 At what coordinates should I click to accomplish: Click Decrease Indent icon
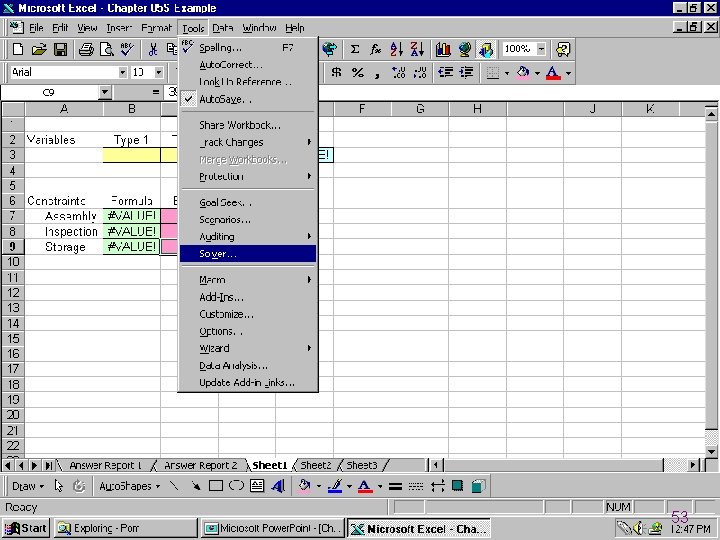(445, 73)
